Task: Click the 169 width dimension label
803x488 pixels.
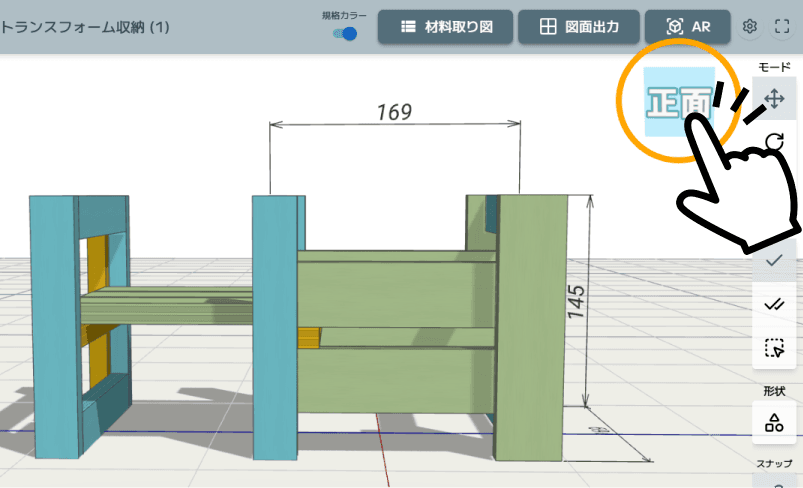Action: tap(394, 111)
